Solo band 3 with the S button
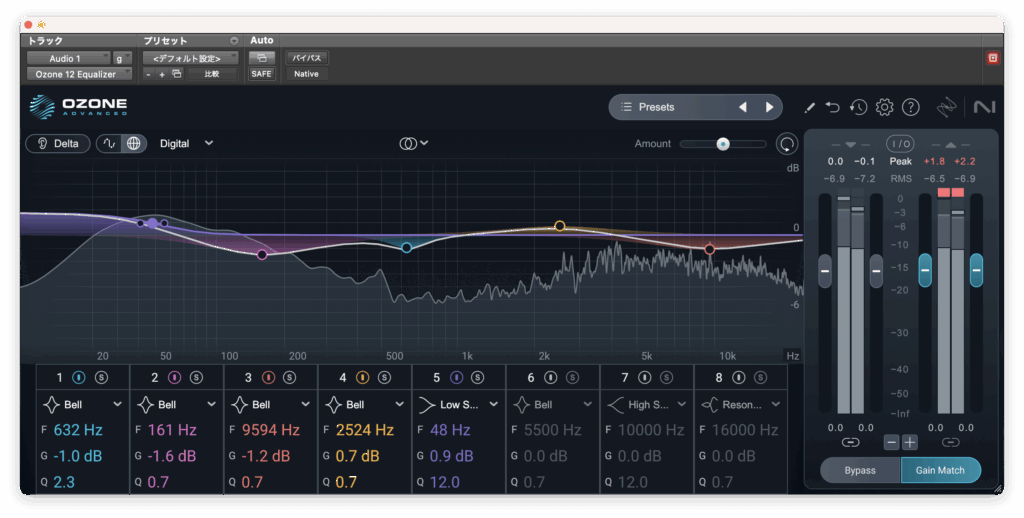 point(289,377)
